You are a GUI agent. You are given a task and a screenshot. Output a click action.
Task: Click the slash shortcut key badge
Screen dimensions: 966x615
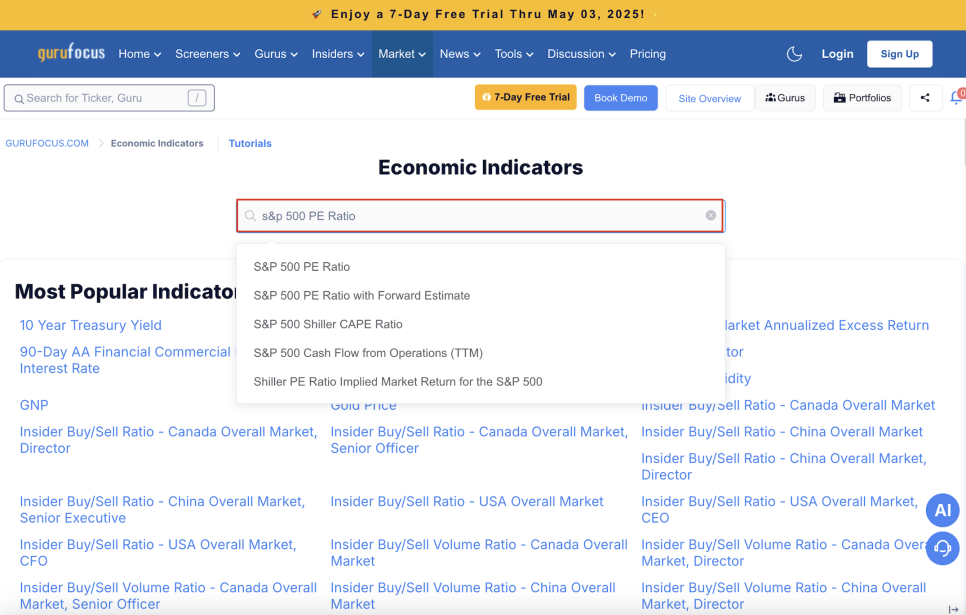pyautogui.click(x=197, y=97)
